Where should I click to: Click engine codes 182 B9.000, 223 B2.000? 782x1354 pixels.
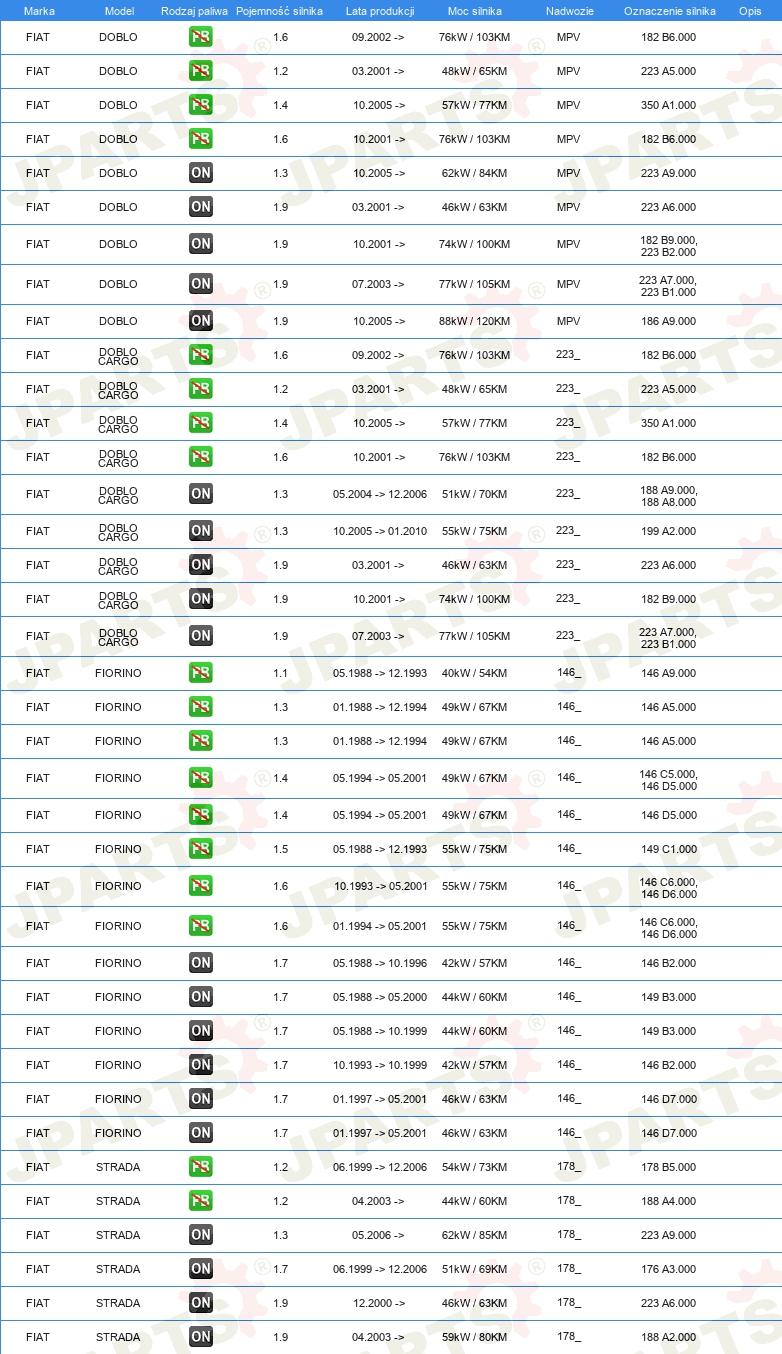[669, 246]
